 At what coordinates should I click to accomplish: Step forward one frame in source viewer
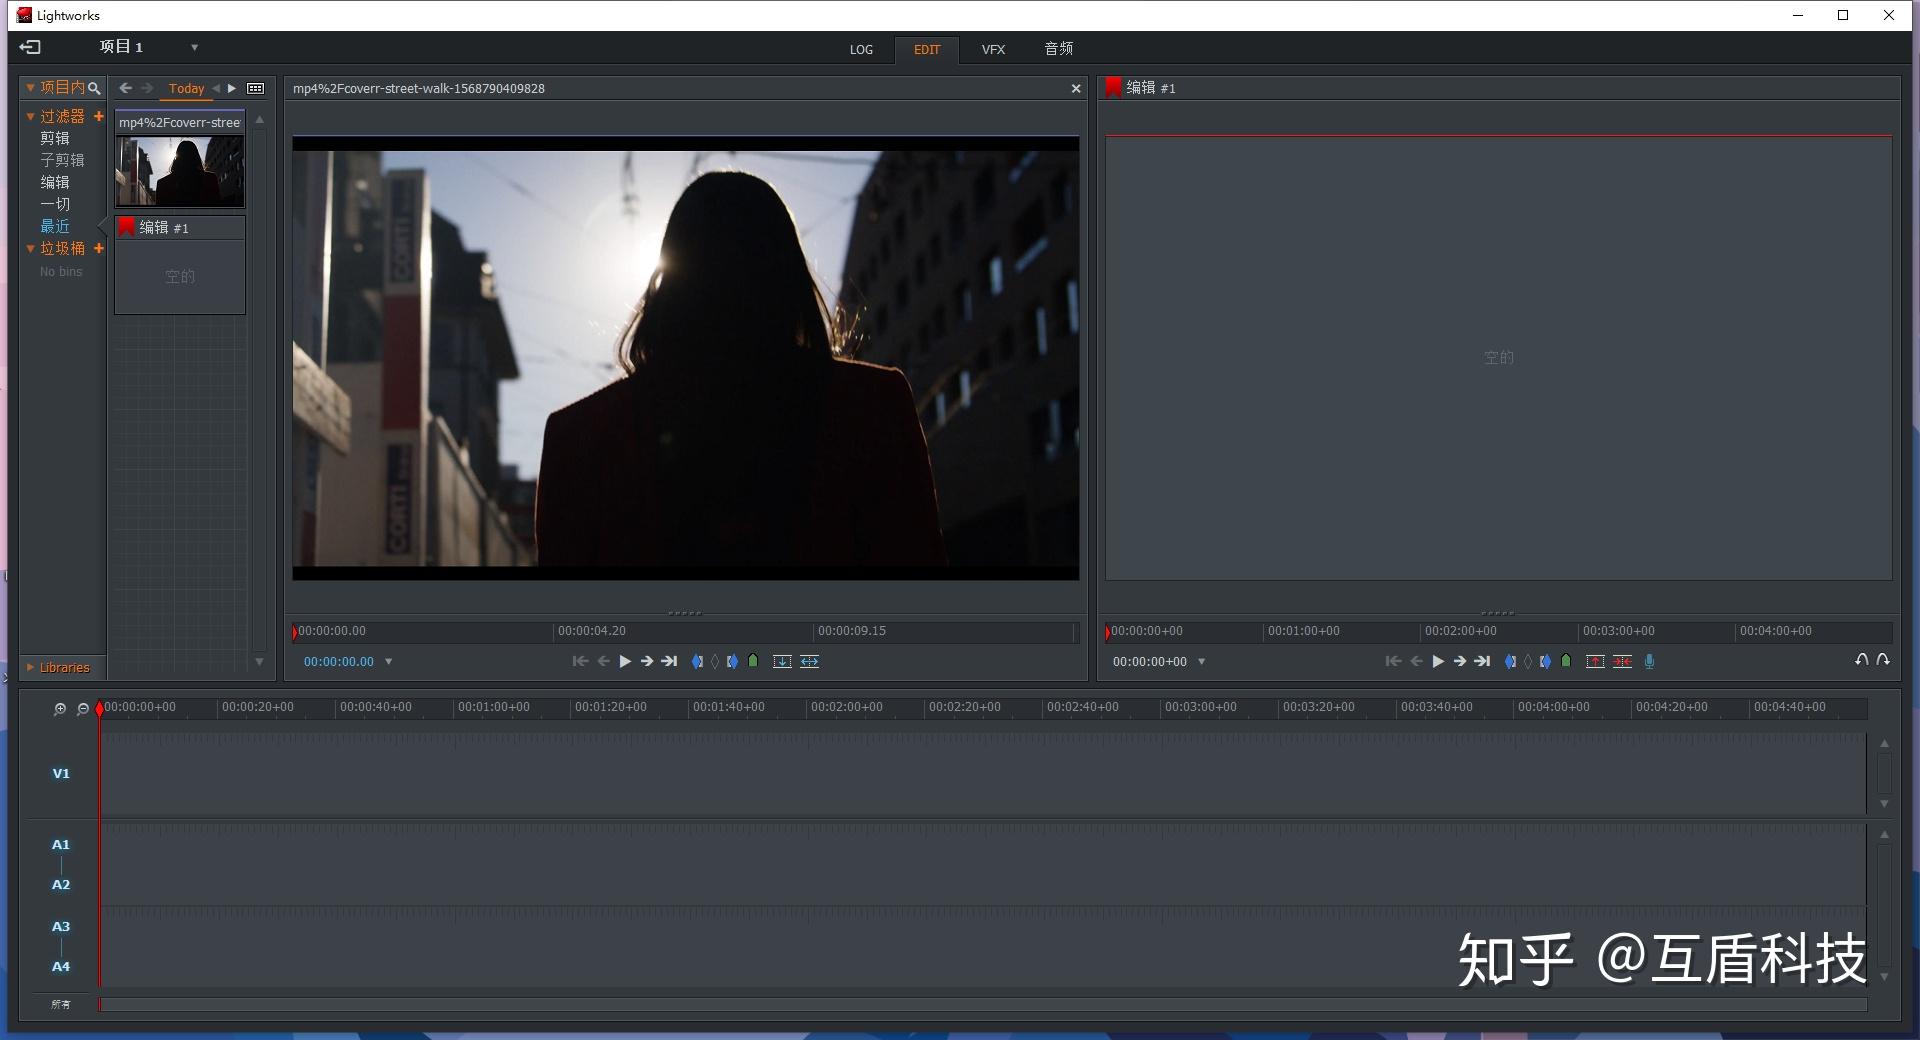(x=647, y=661)
